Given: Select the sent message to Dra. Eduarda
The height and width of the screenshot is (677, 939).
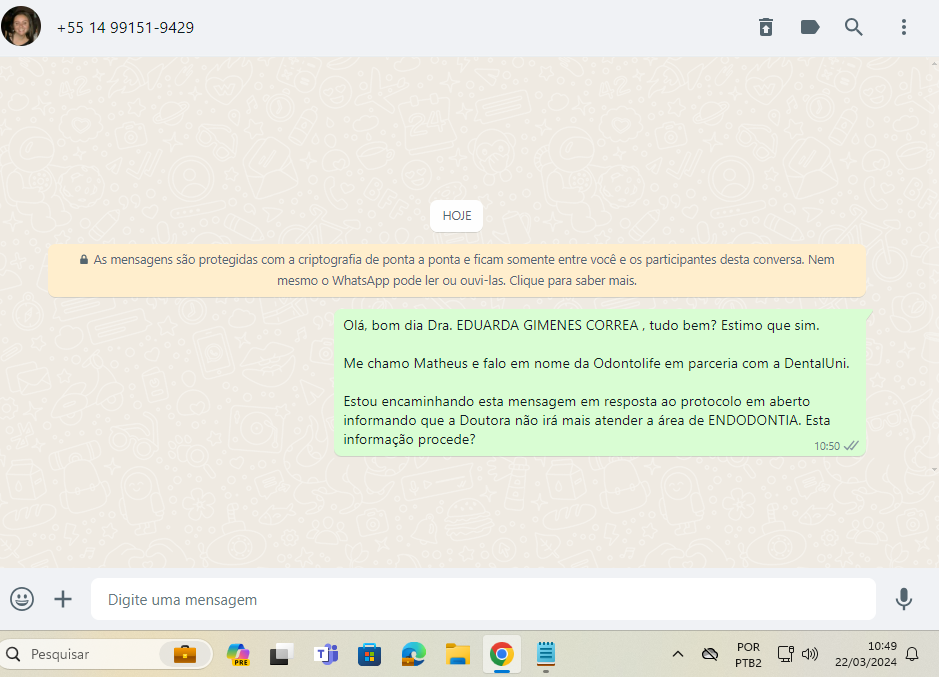Looking at the screenshot, I should pos(599,382).
